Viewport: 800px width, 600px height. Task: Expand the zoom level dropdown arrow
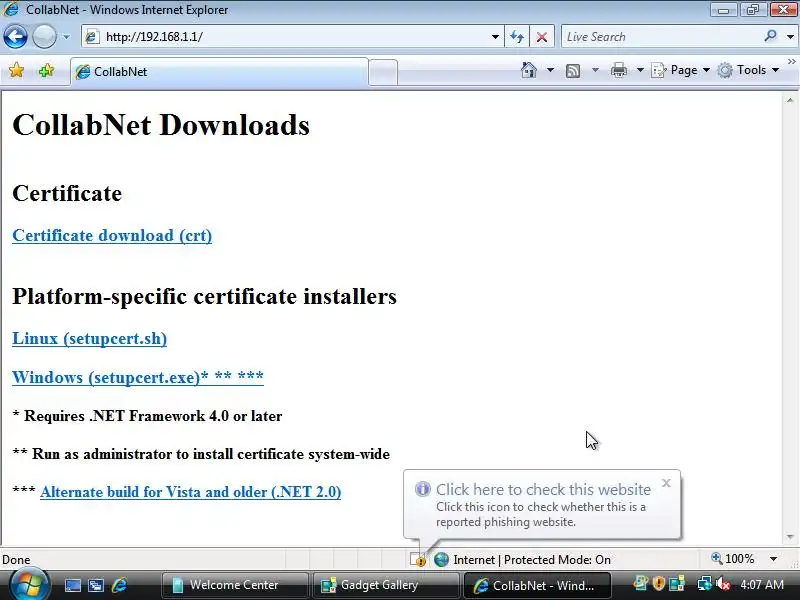pyautogui.click(x=773, y=559)
